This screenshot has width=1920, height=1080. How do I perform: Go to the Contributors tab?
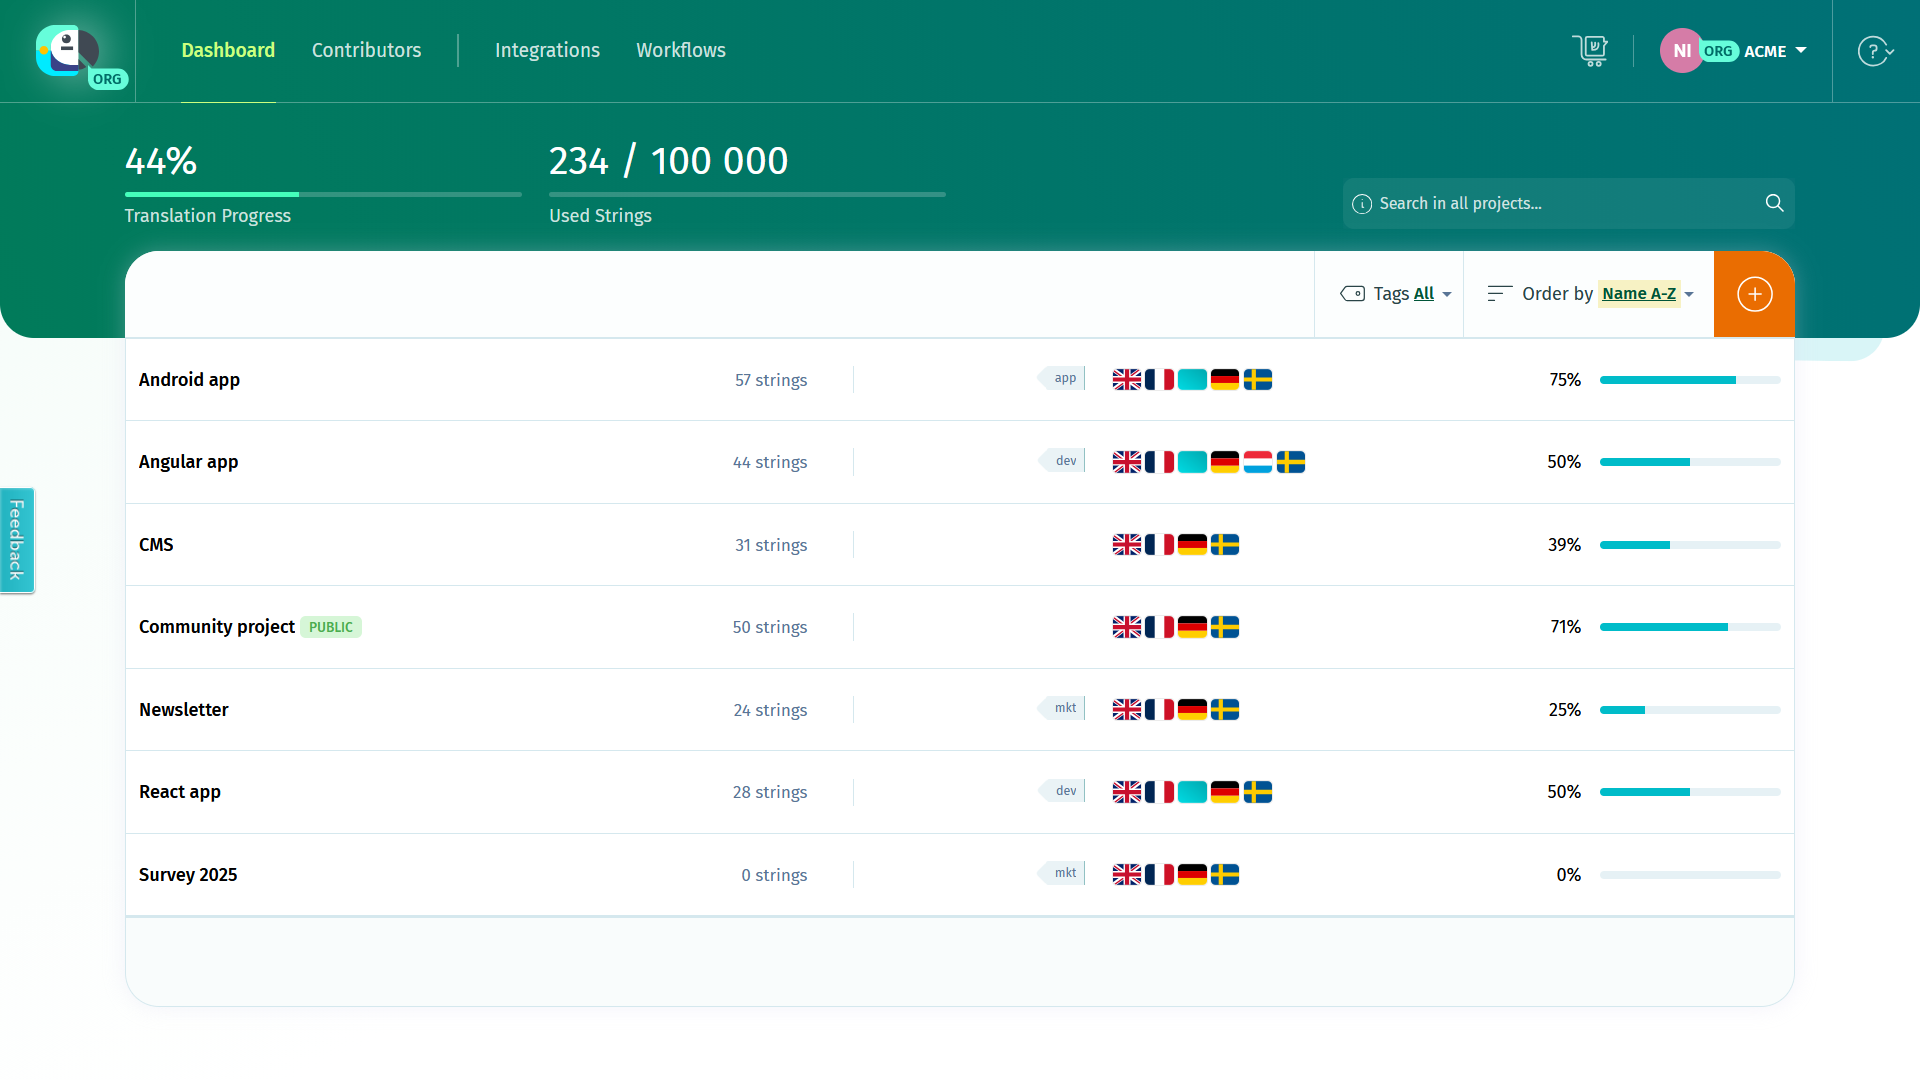[366, 50]
